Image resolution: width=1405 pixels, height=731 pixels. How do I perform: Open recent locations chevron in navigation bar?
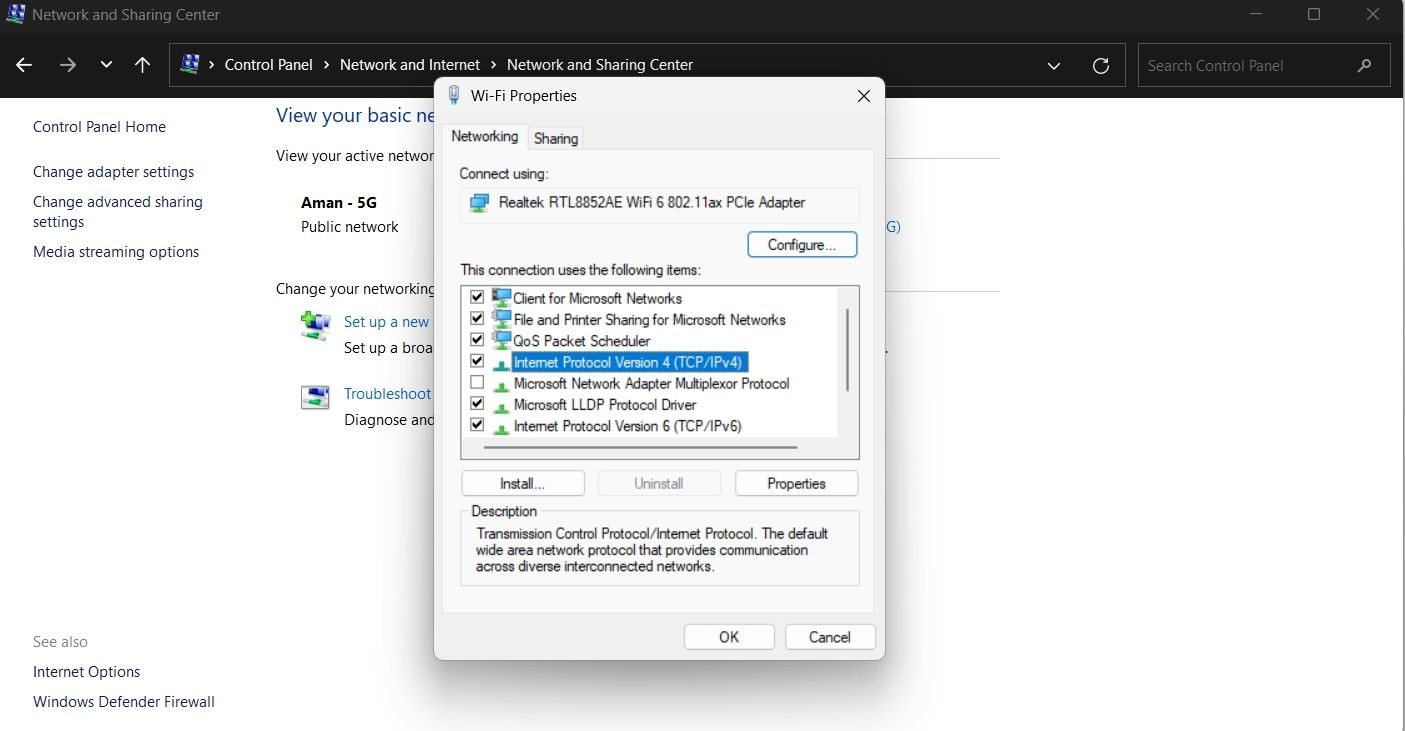tap(106, 65)
